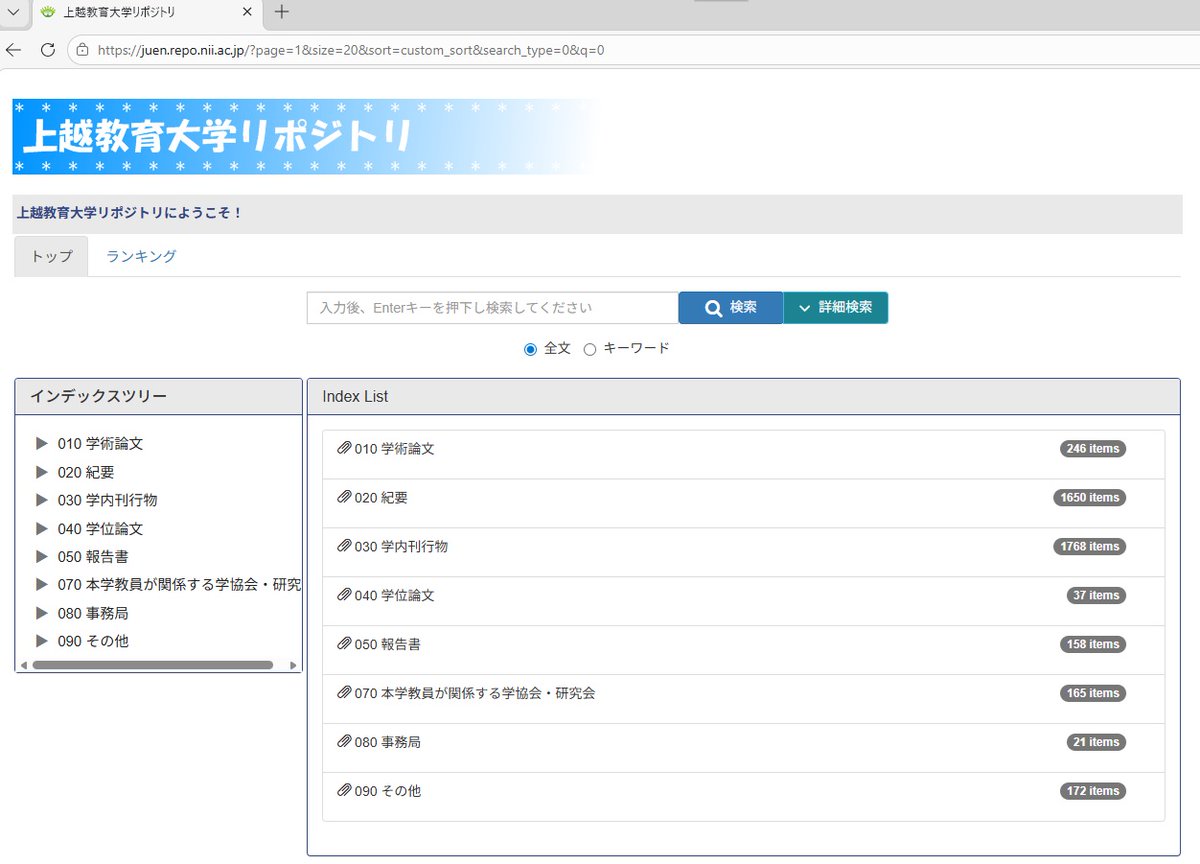View site information icon in address bar
Screen dimensions: 1200x864
pos(82,50)
